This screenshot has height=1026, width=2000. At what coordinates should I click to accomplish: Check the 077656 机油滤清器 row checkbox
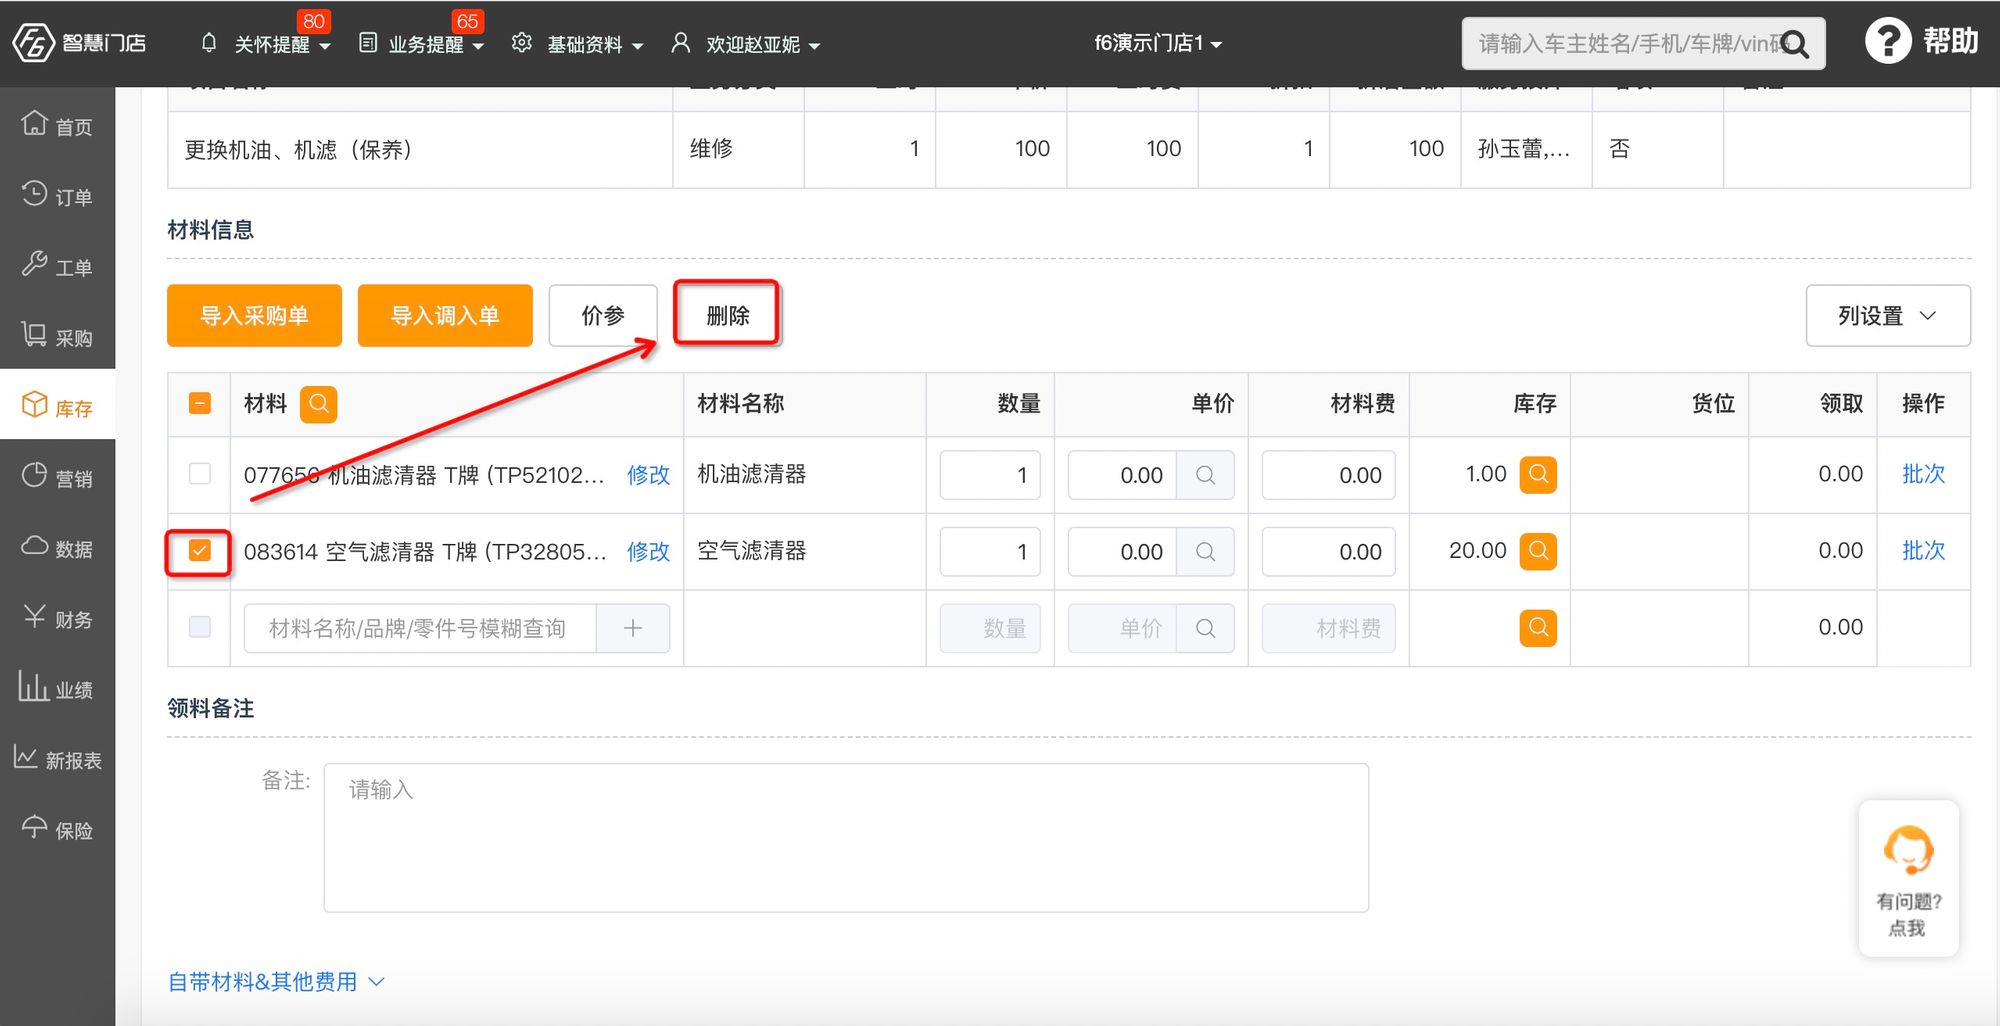tap(200, 474)
